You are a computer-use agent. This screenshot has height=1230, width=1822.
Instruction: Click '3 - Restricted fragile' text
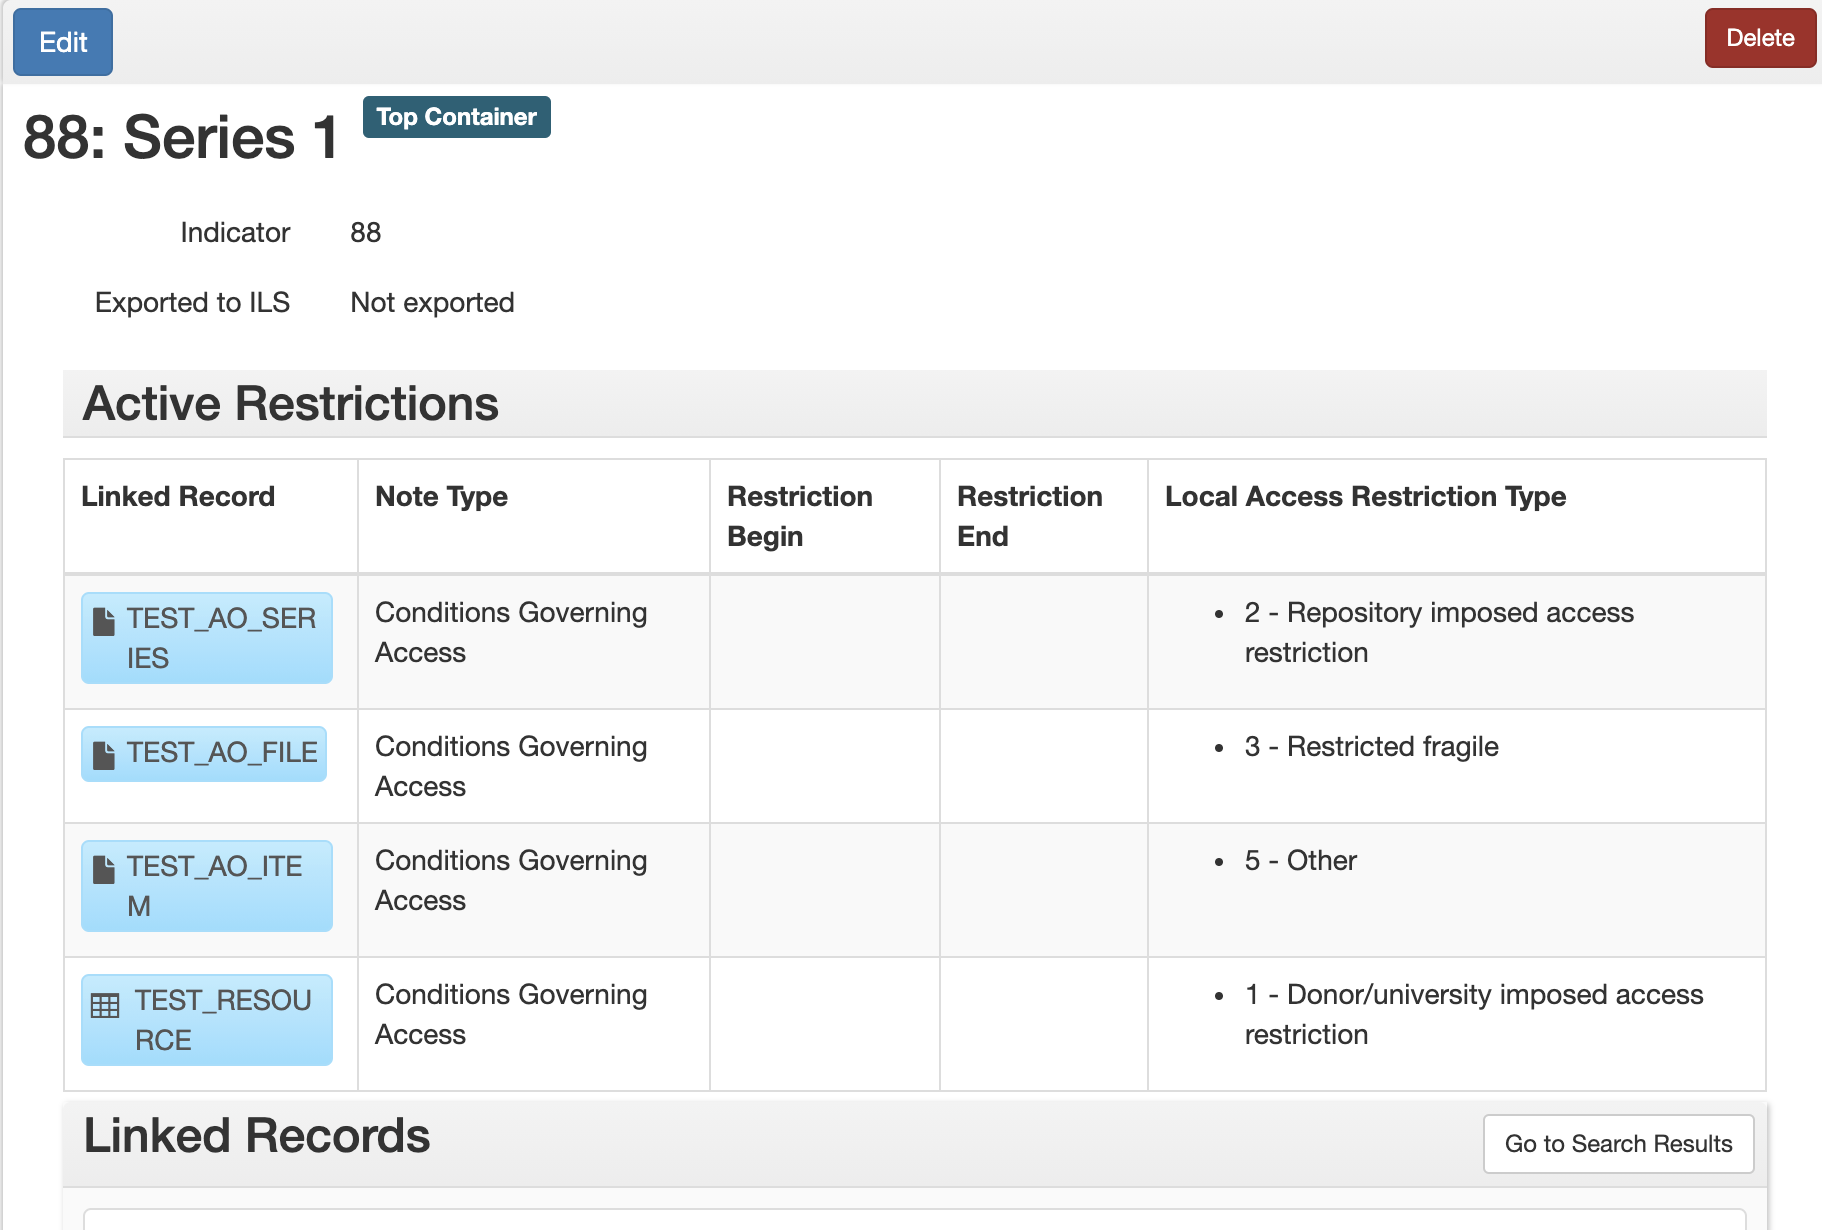(1371, 747)
